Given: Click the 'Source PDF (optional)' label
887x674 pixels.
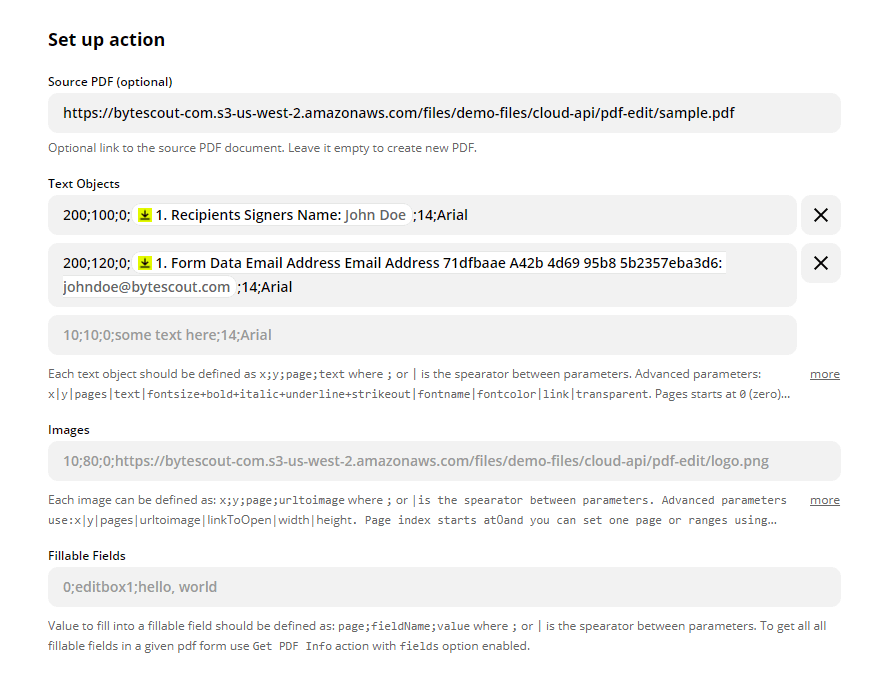Looking at the screenshot, I should tap(110, 82).
